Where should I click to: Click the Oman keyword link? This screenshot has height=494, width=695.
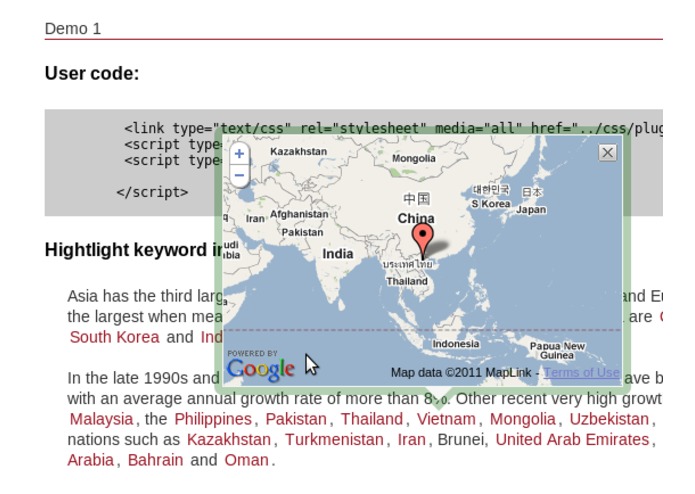246,460
